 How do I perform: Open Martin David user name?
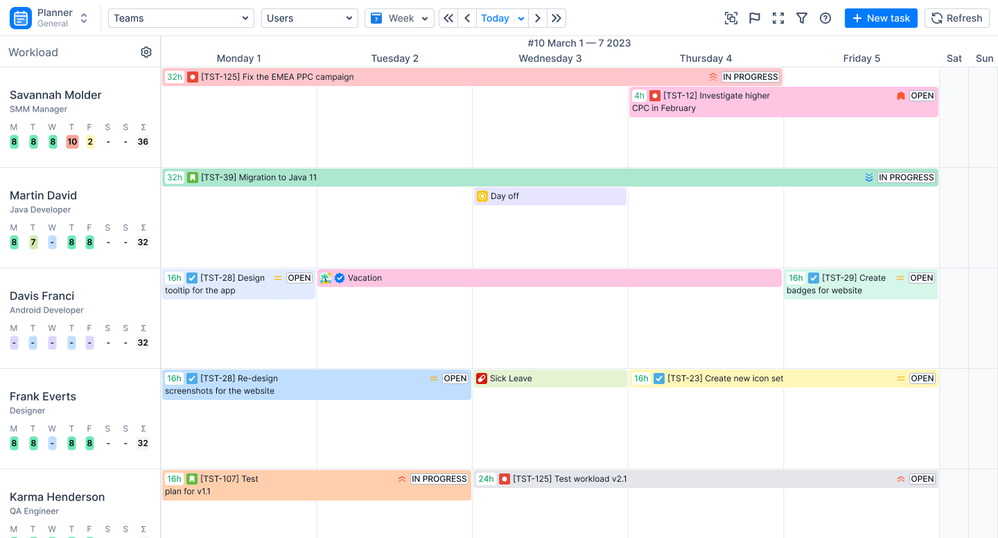pos(43,195)
